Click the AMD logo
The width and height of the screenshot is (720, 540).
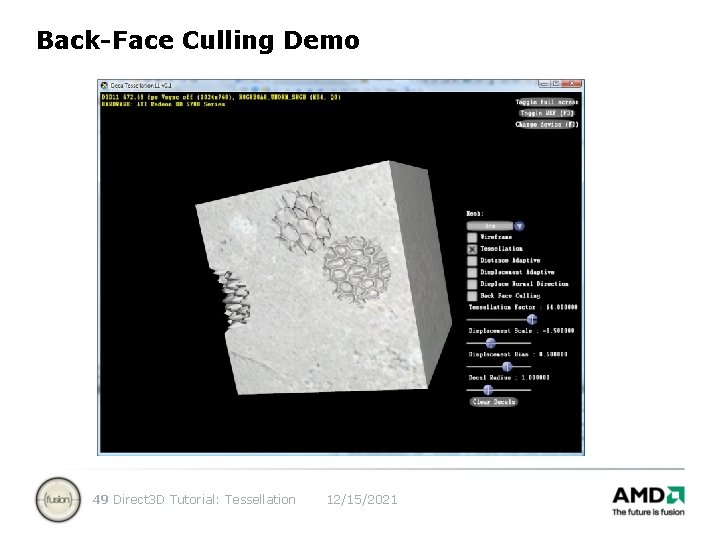[648, 501]
